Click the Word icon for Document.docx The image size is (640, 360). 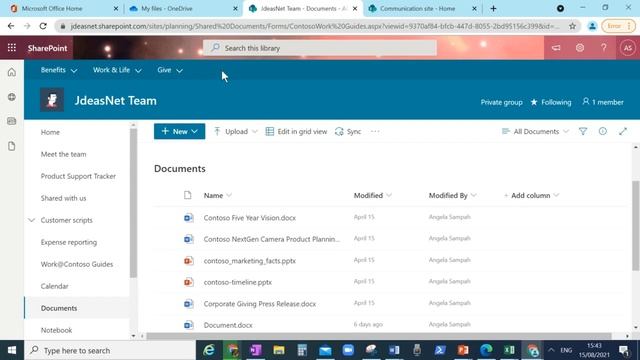[x=188, y=325]
